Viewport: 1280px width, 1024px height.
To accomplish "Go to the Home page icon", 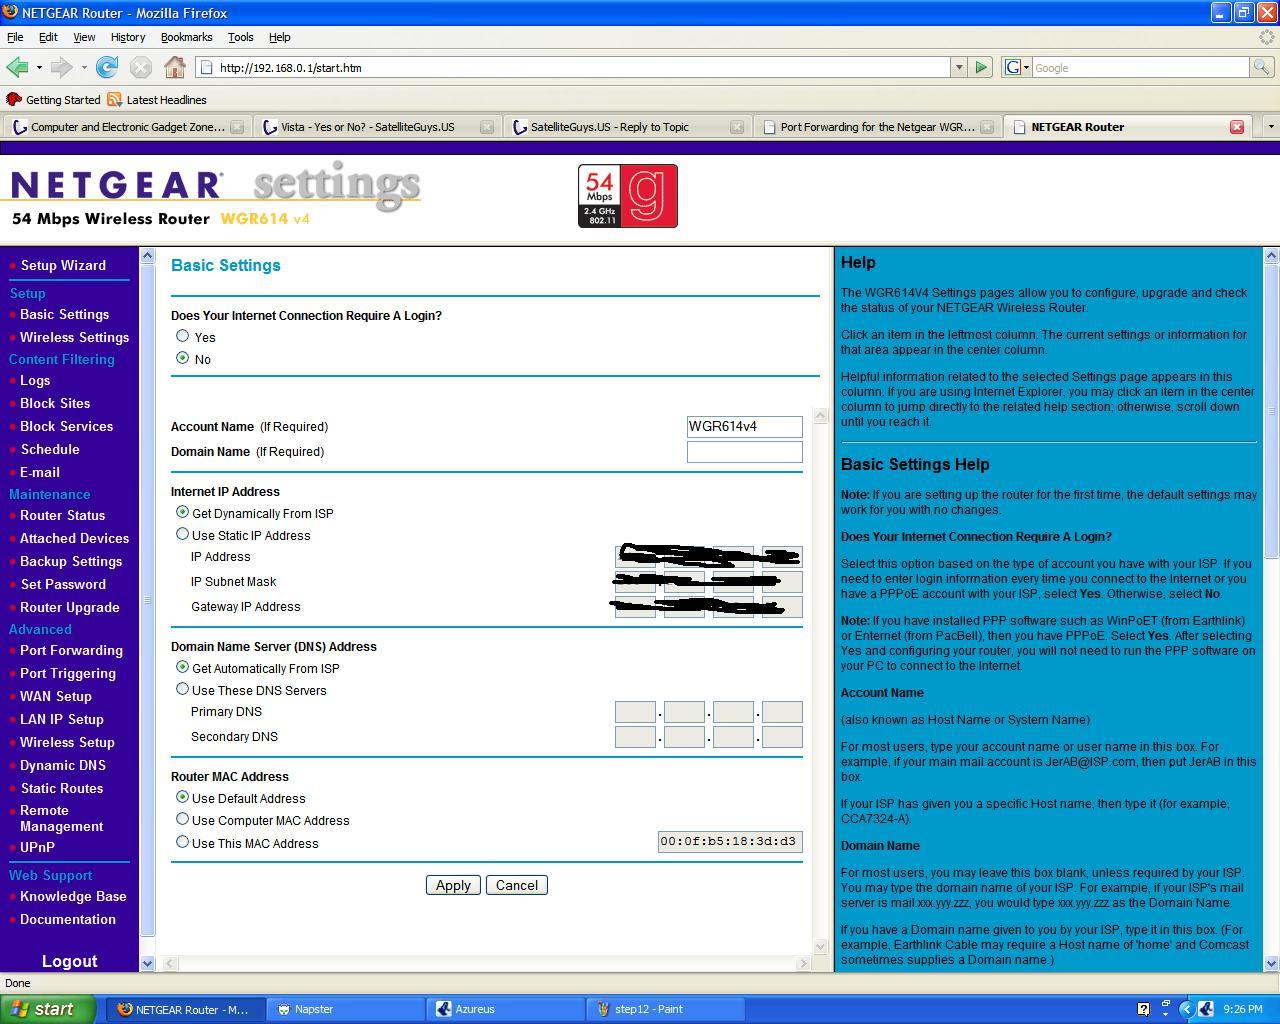I will pos(175,67).
